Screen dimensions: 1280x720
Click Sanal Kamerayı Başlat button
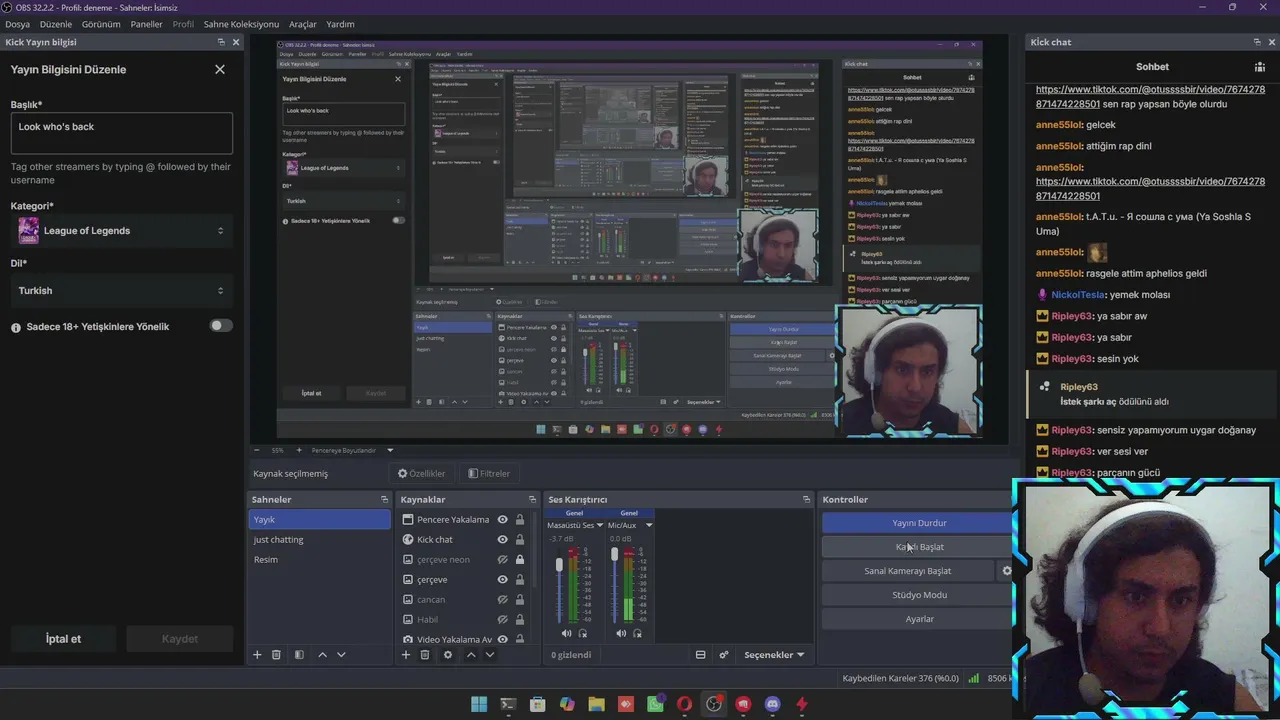click(x=908, y=571)
